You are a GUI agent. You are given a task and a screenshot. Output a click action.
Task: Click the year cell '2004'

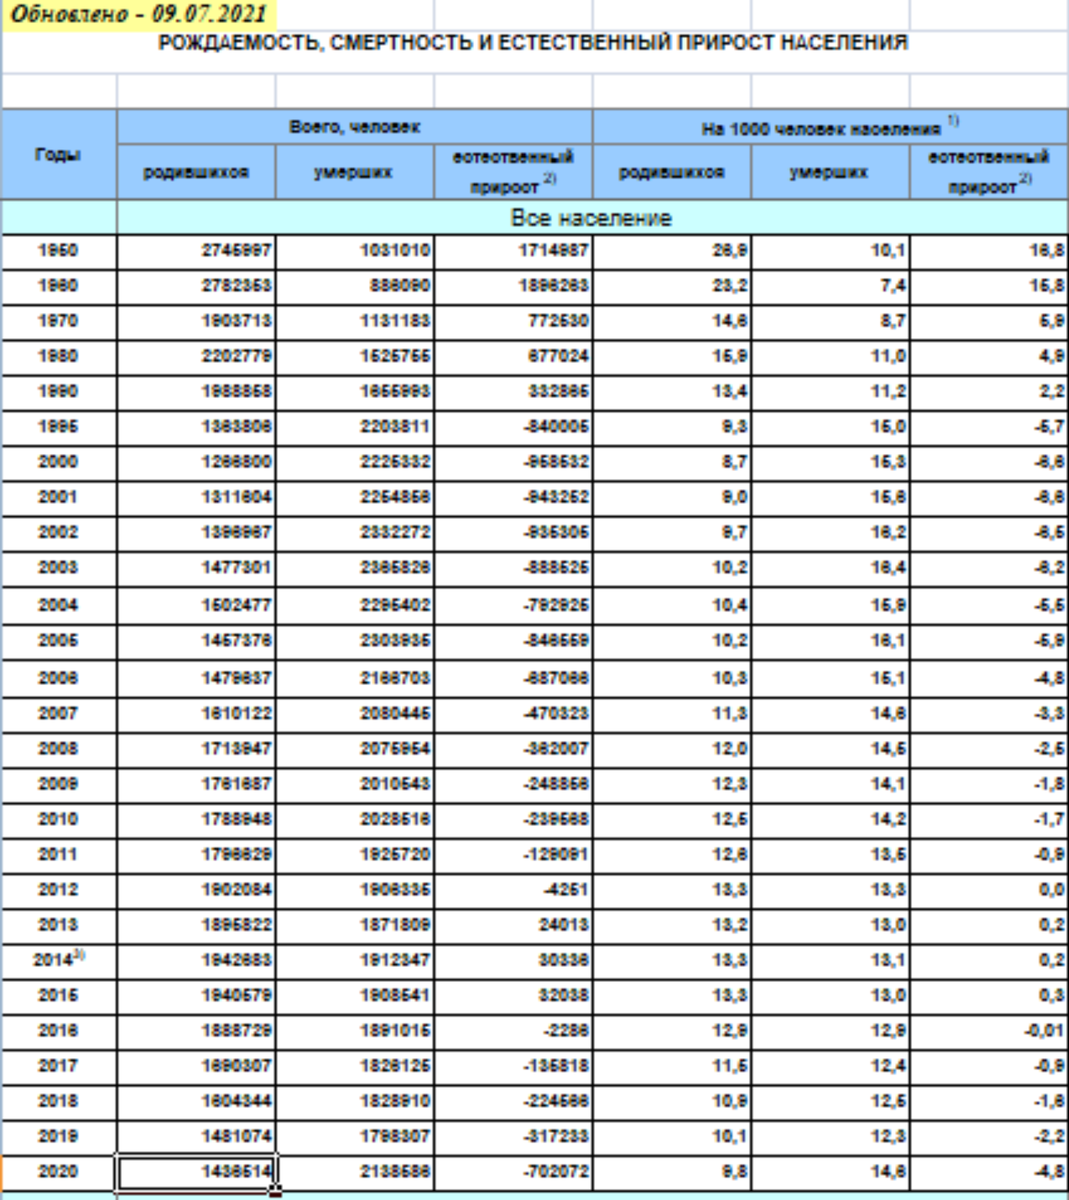tap(58, 605)
